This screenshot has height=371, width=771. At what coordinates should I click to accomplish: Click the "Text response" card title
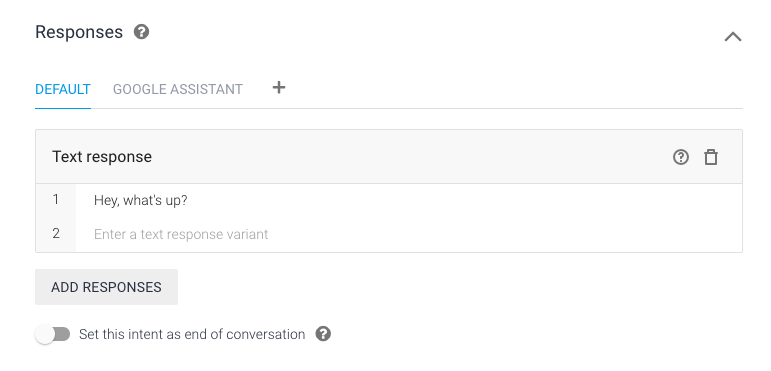click(102, 157)
